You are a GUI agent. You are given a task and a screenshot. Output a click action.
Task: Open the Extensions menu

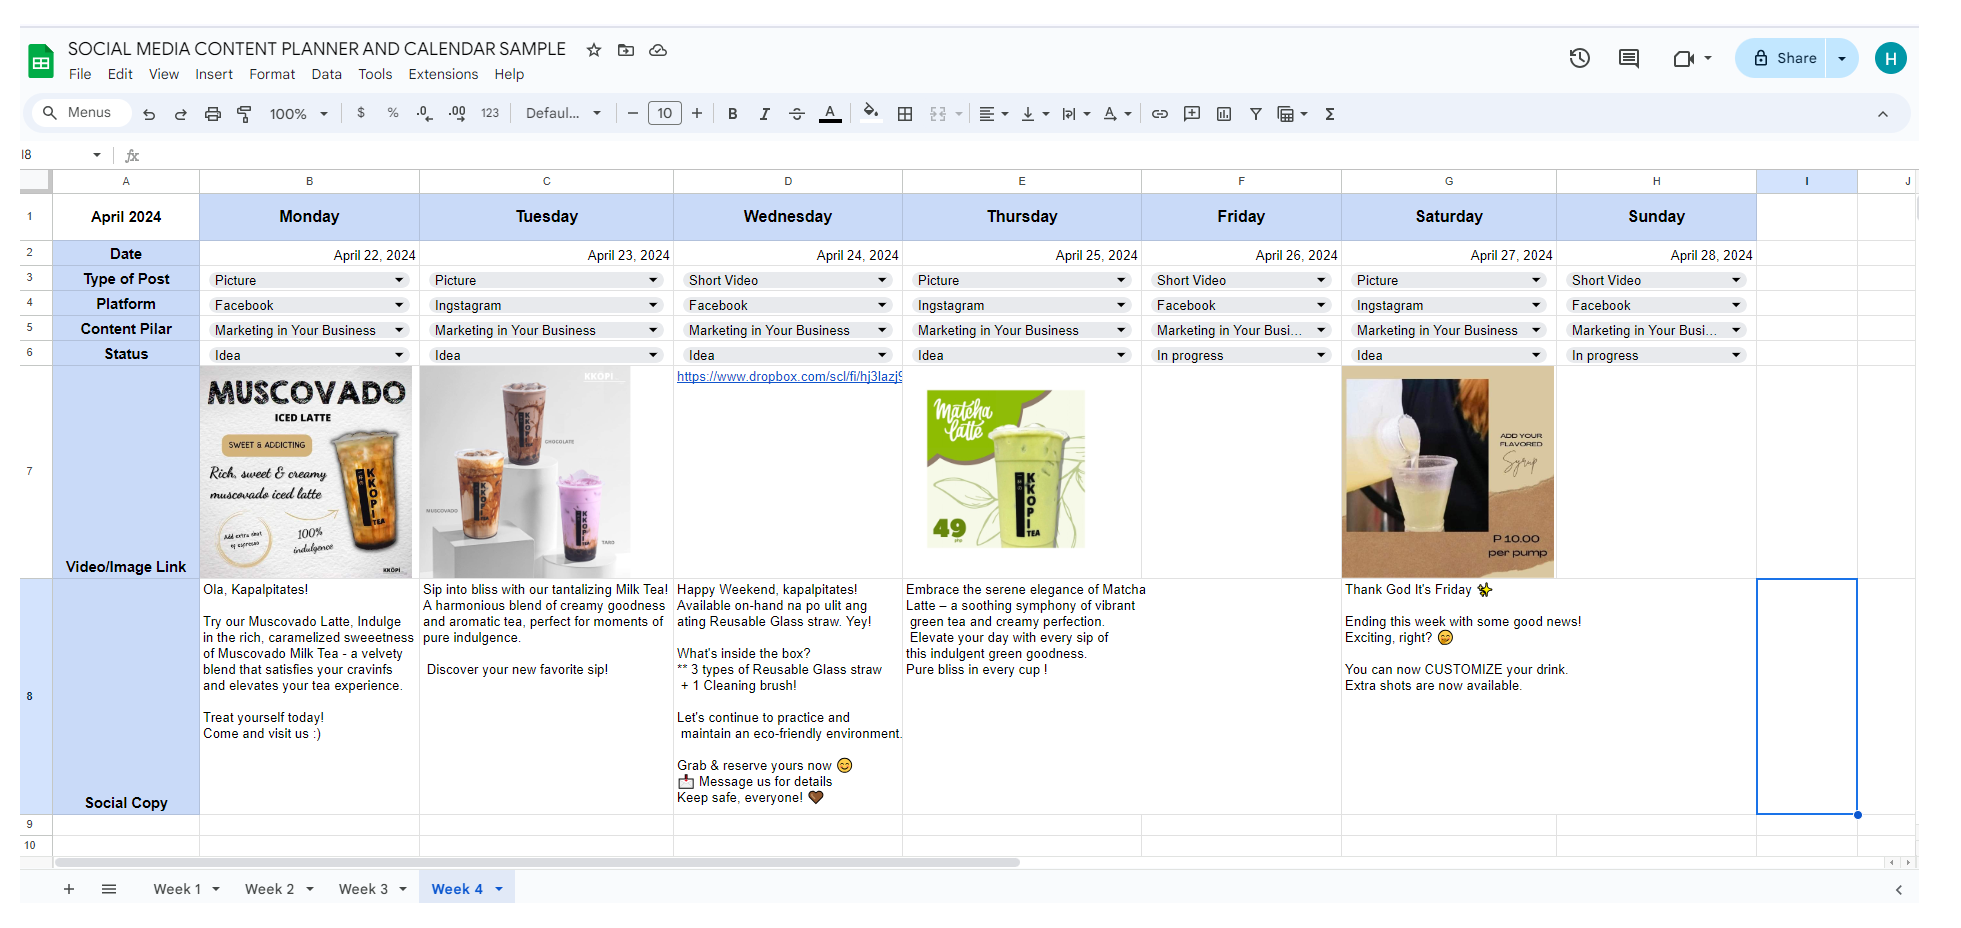click(x=443, y=74)
